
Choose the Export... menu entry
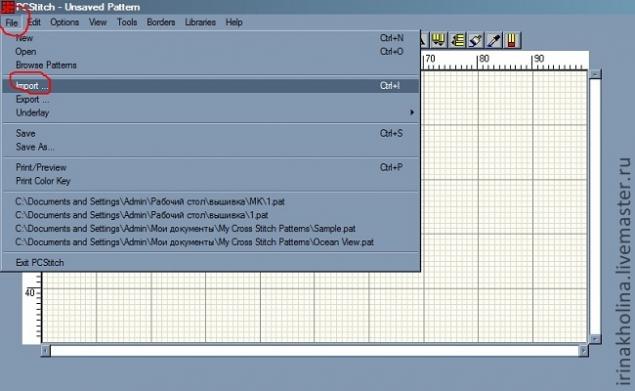211,100
